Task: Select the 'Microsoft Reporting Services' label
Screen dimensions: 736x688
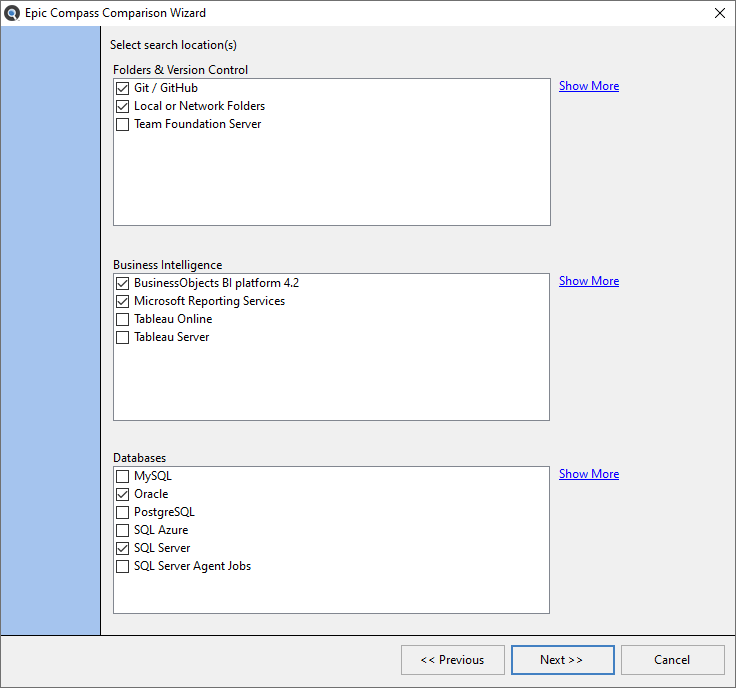Action: pyautogui.click(x=209, y=301)
